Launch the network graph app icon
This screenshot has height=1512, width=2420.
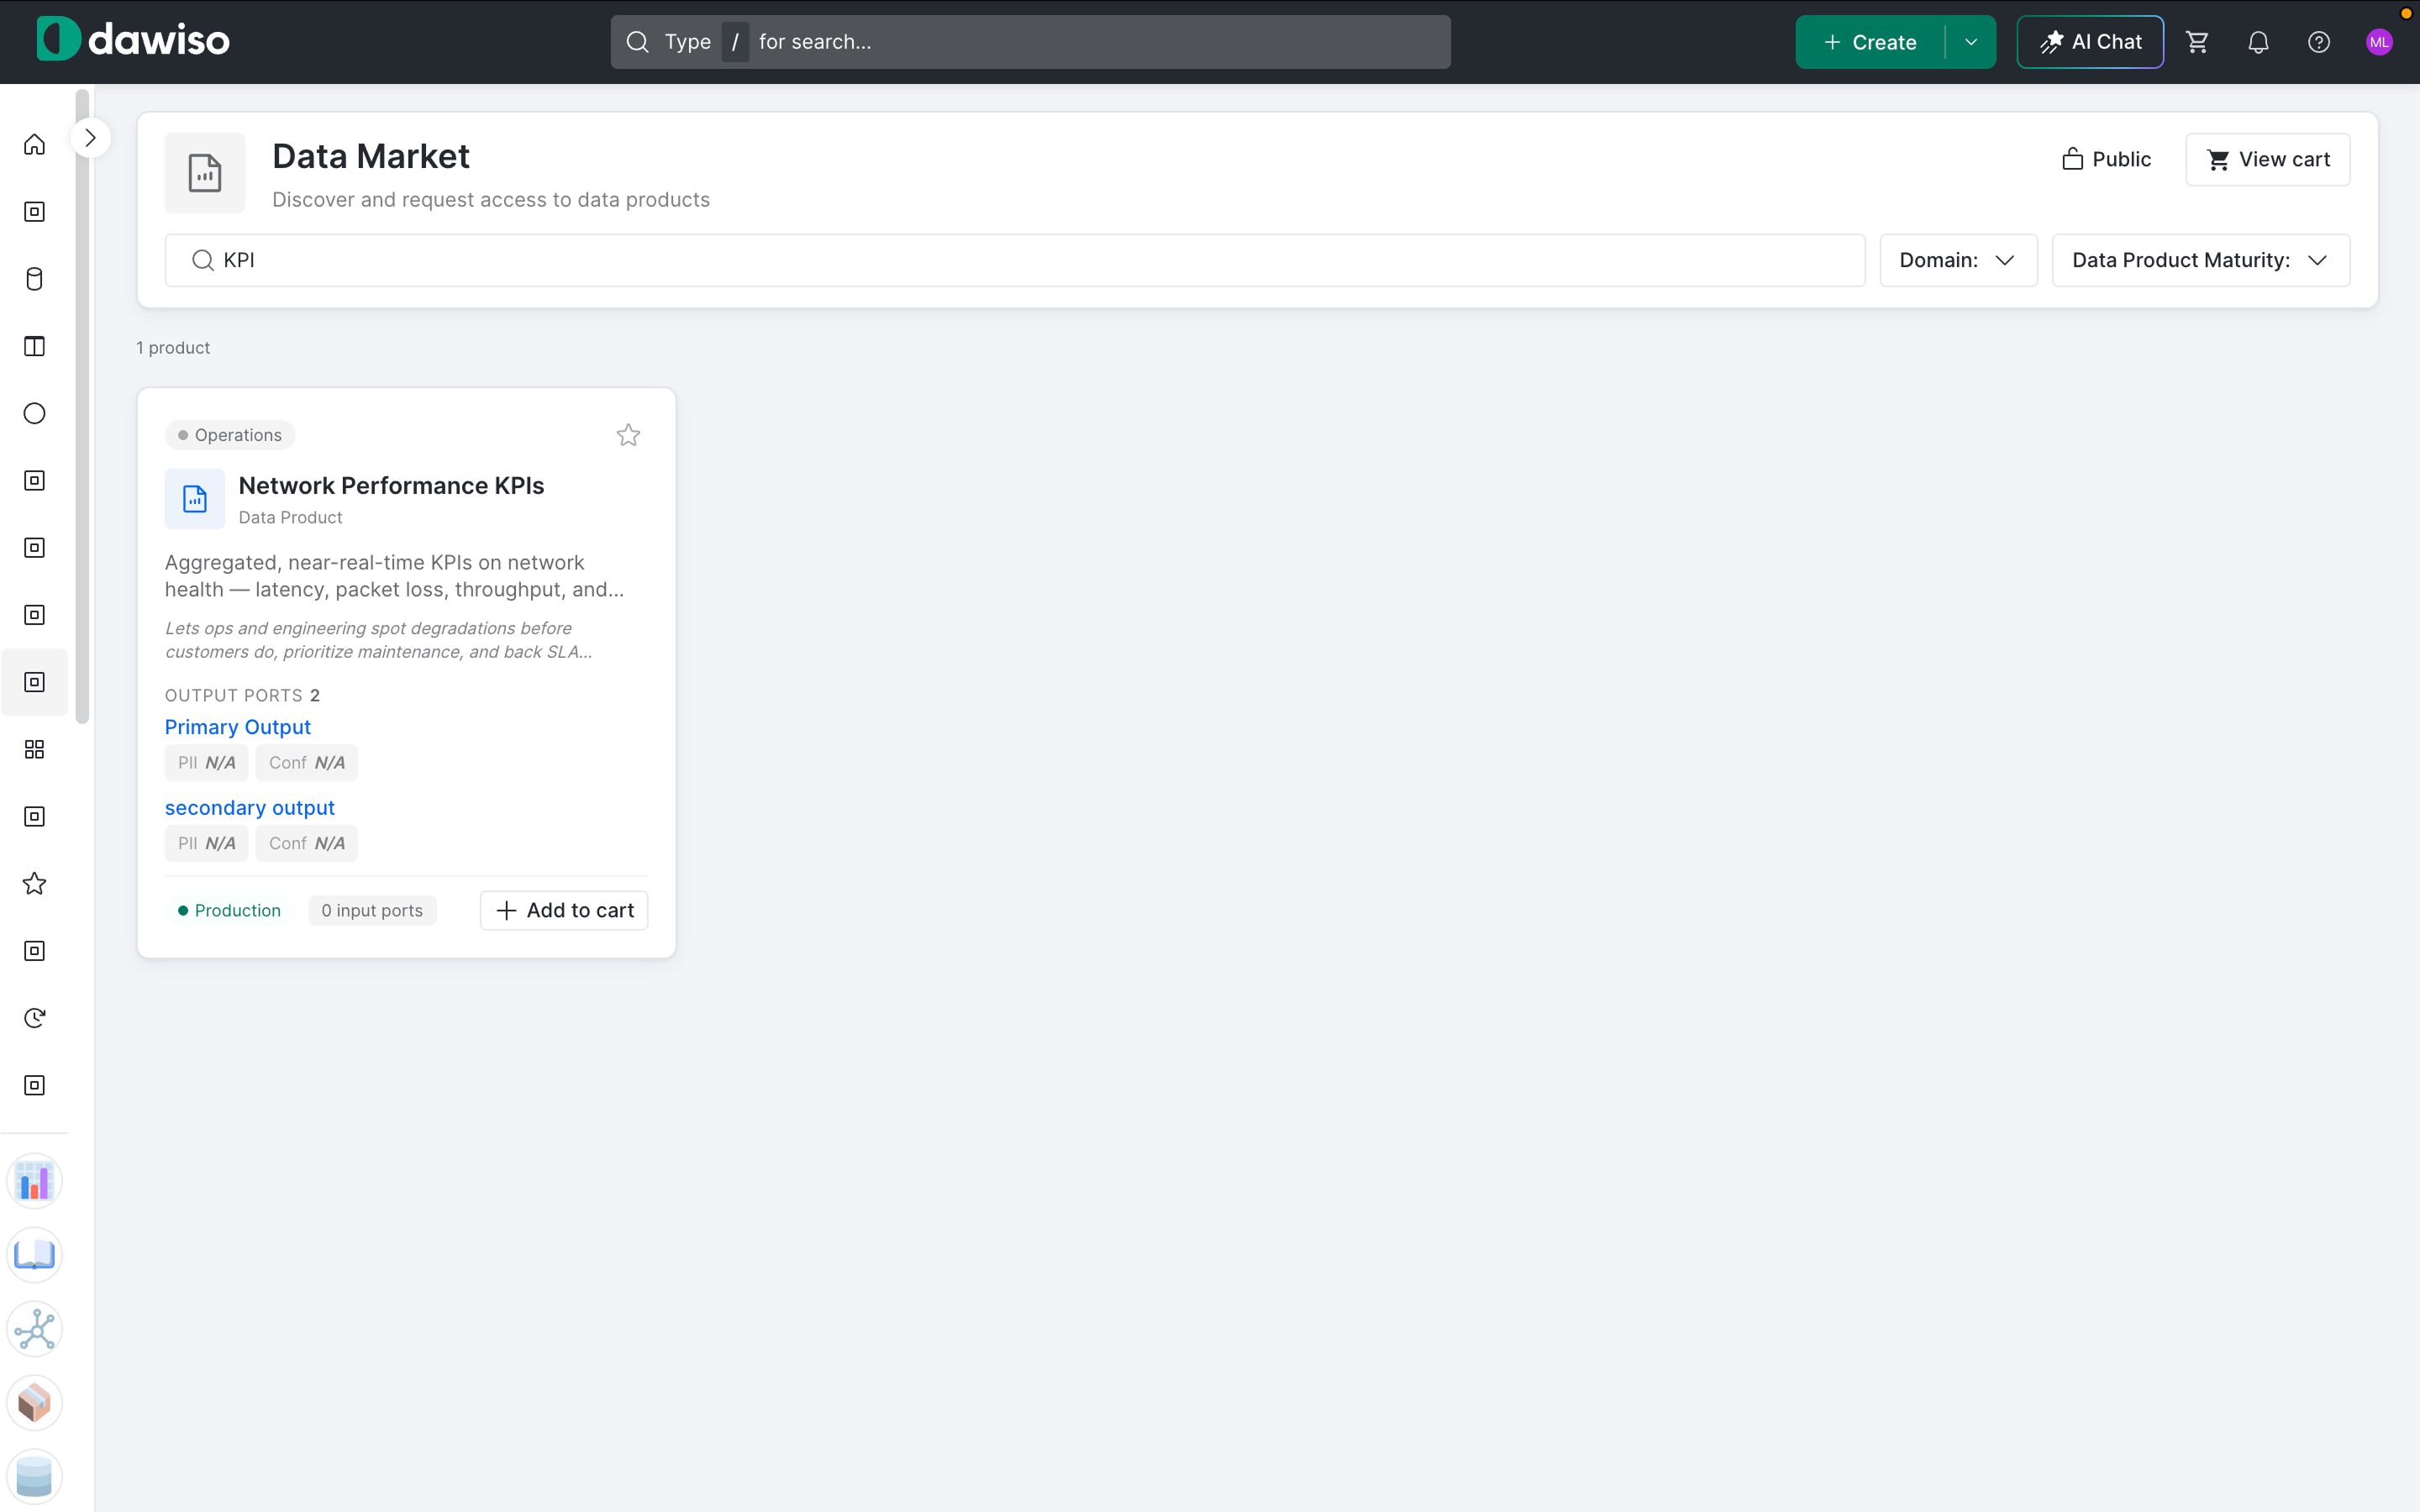coord(34,1329)
